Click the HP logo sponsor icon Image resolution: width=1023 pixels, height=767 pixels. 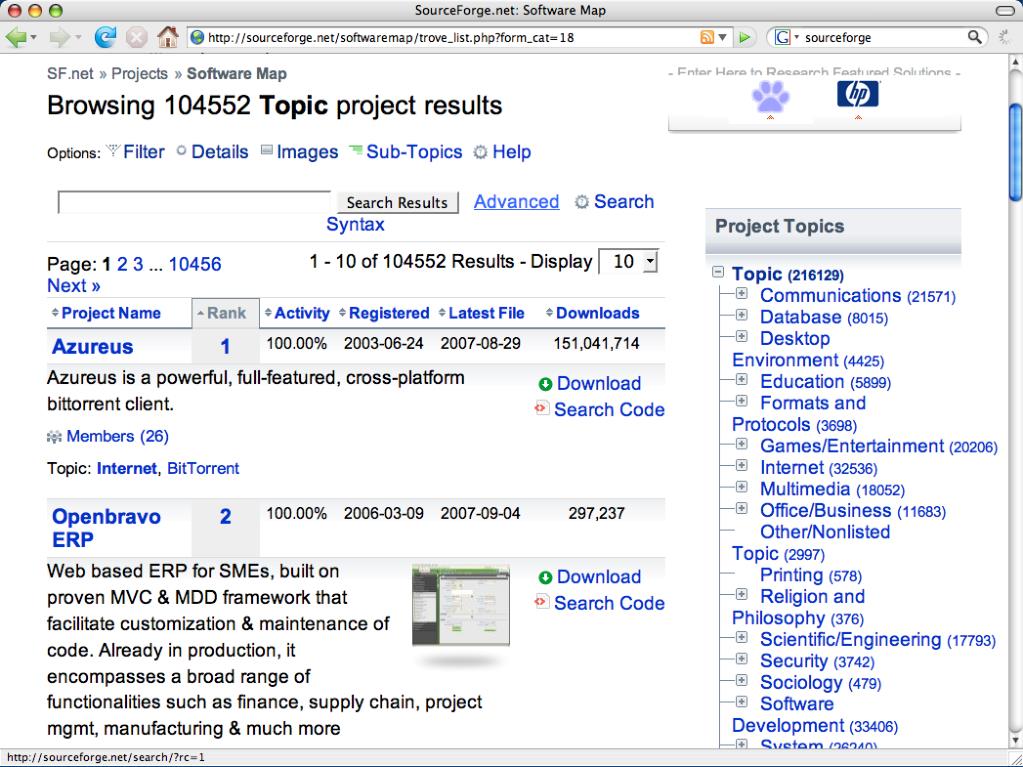click(x=857, y=95)
